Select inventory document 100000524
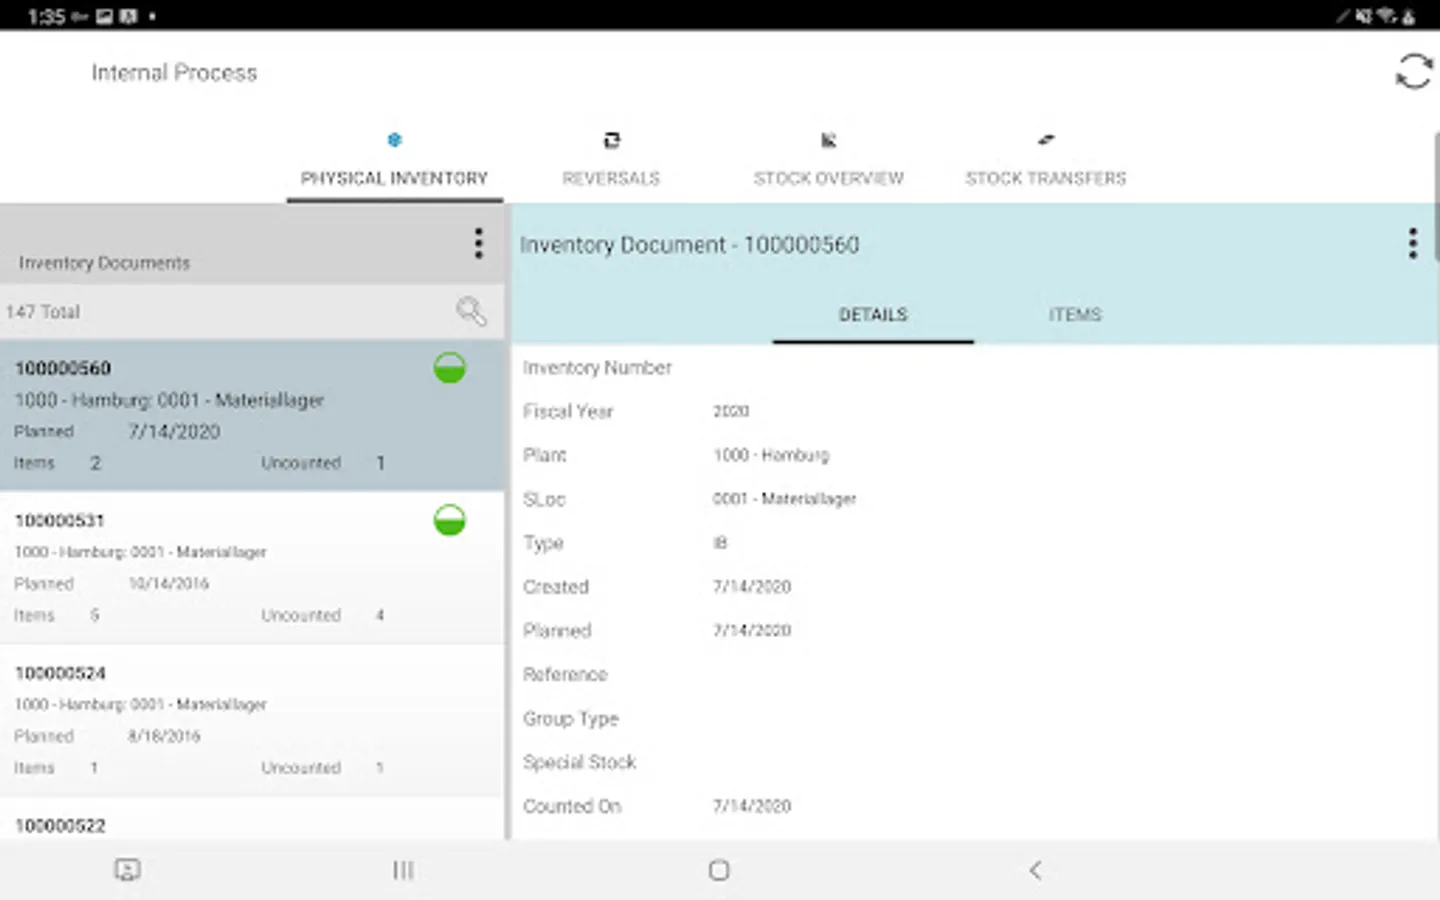This screenshot has height=900, width=1440. click(x=252, y=720)
